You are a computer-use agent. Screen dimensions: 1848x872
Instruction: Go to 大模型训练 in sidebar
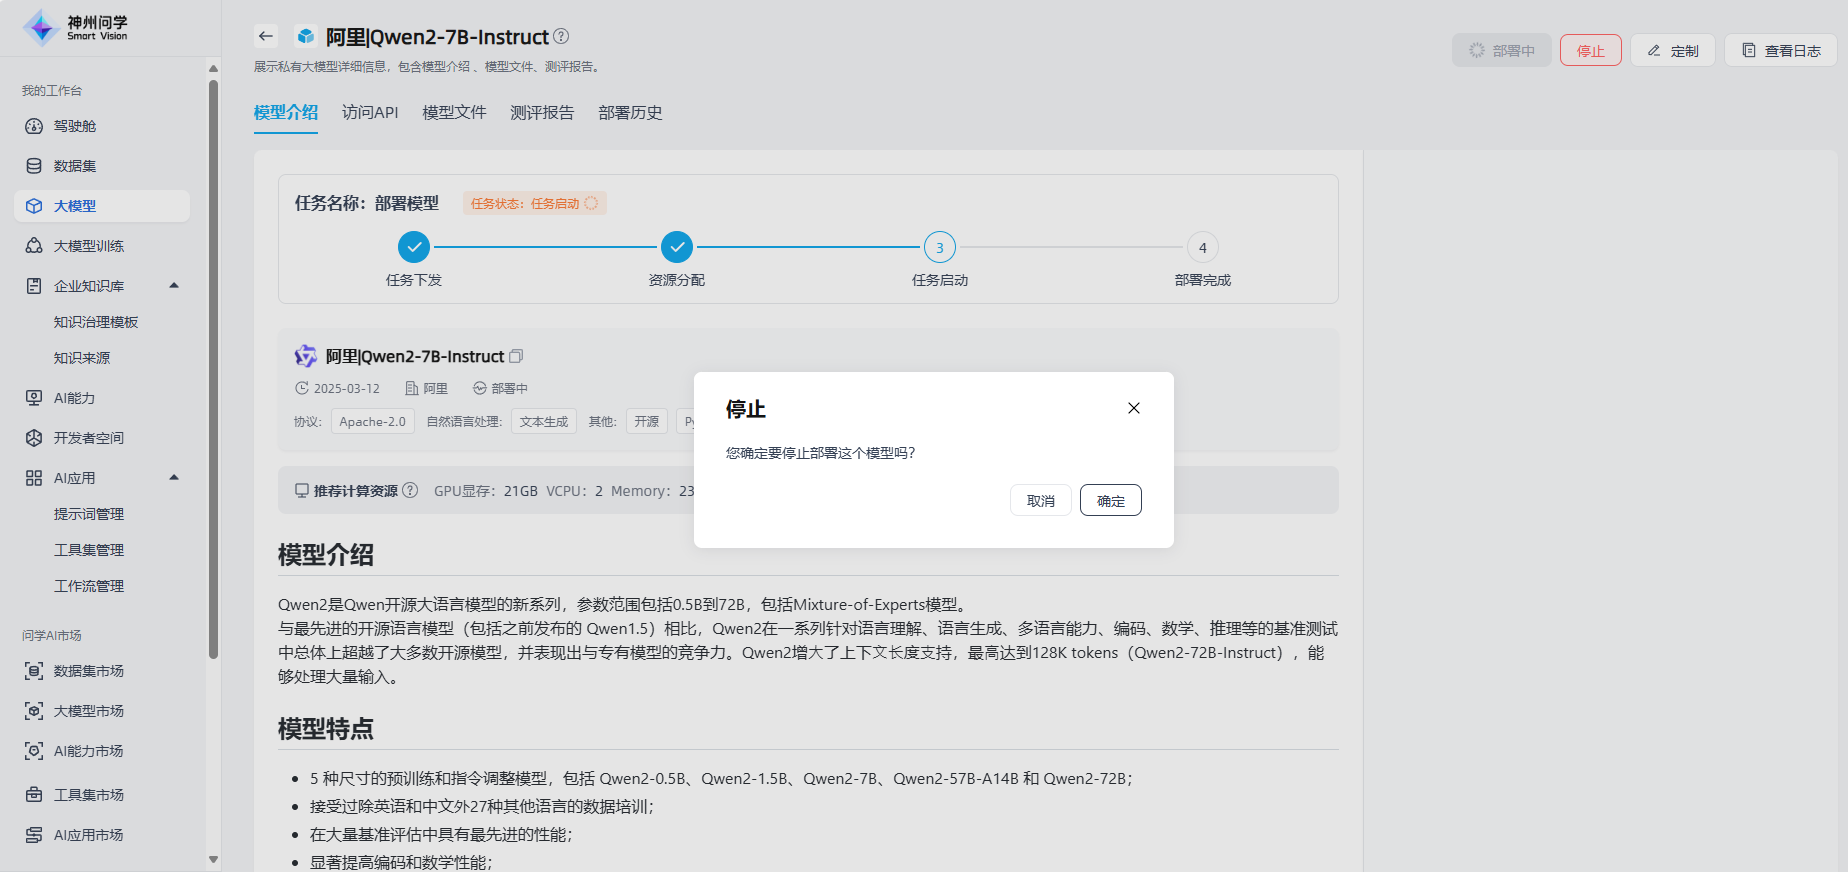[88, 246]
